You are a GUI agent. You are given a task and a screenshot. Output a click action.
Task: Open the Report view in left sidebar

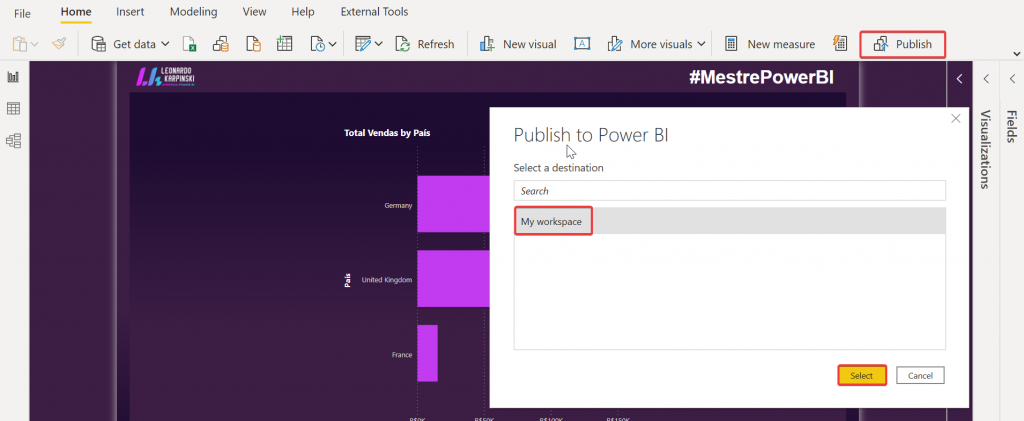click(14, 77)
